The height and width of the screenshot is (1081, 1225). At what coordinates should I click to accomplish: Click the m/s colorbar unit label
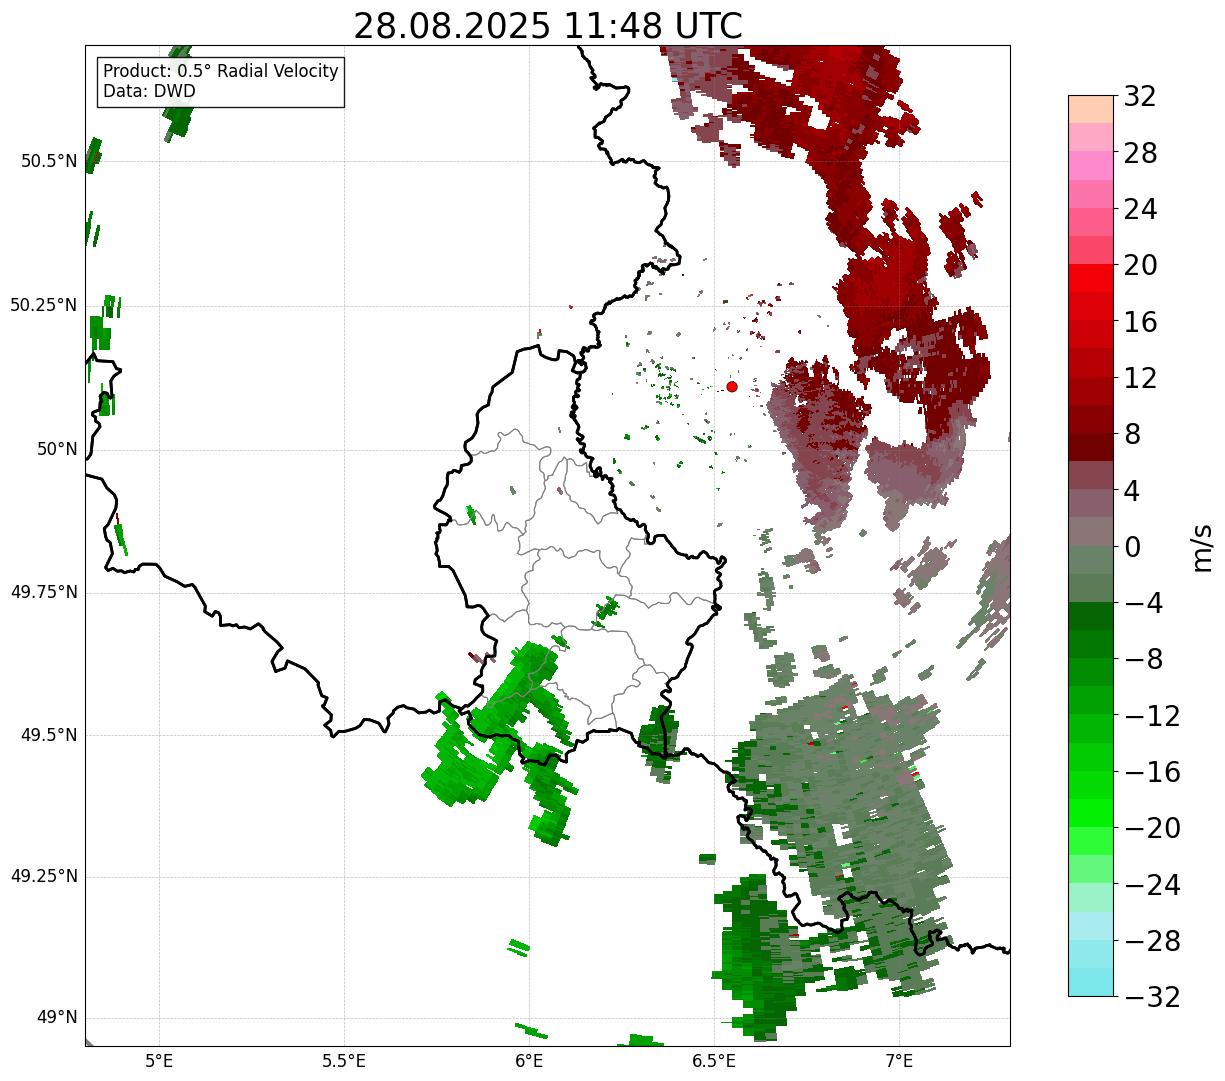pyautogui.click(x=1202, y=546)
